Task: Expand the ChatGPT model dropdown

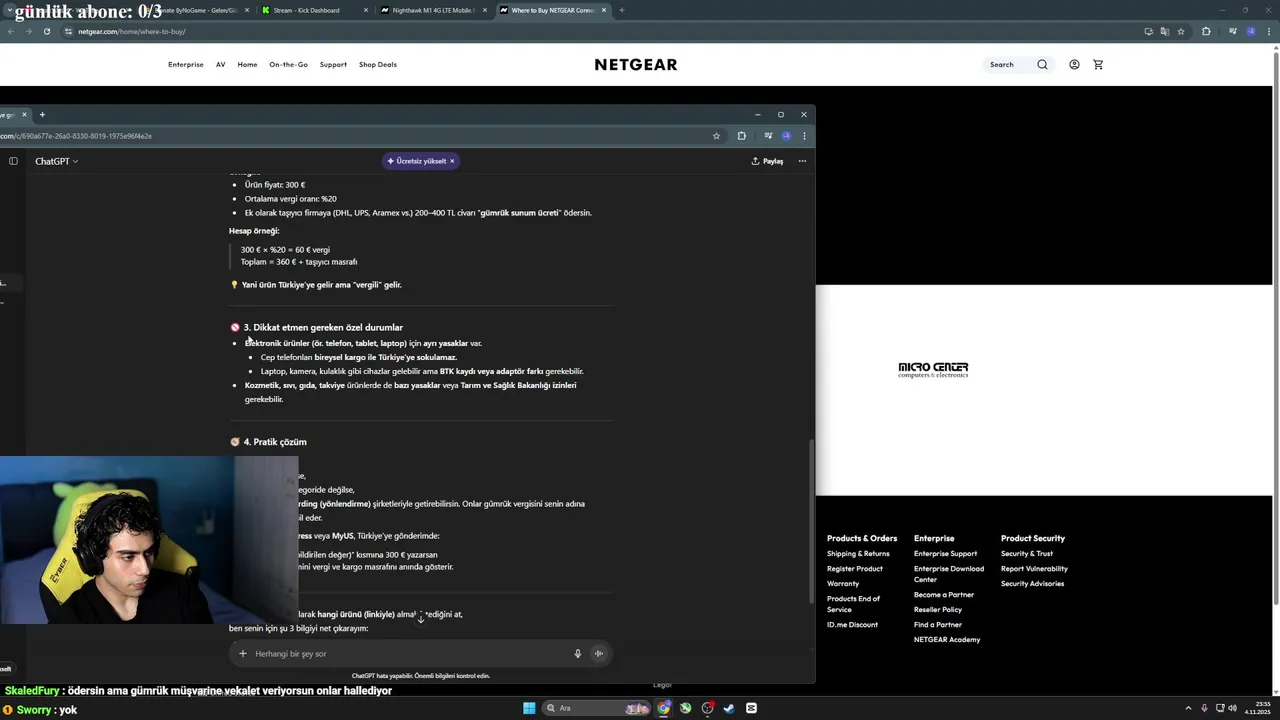Action: pyautogui.click(x=57, y=161)
